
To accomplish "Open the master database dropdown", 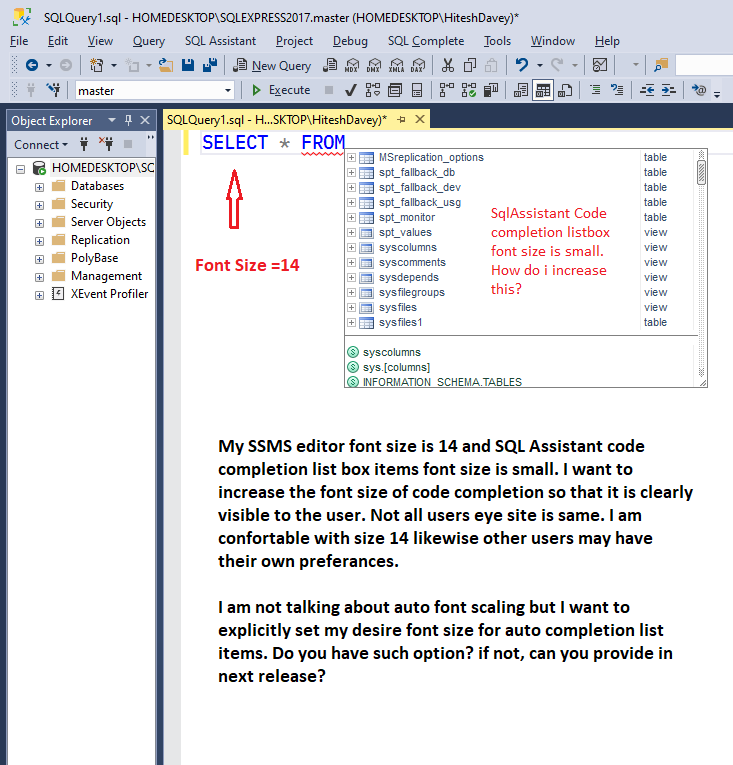I will coord(228,91).
